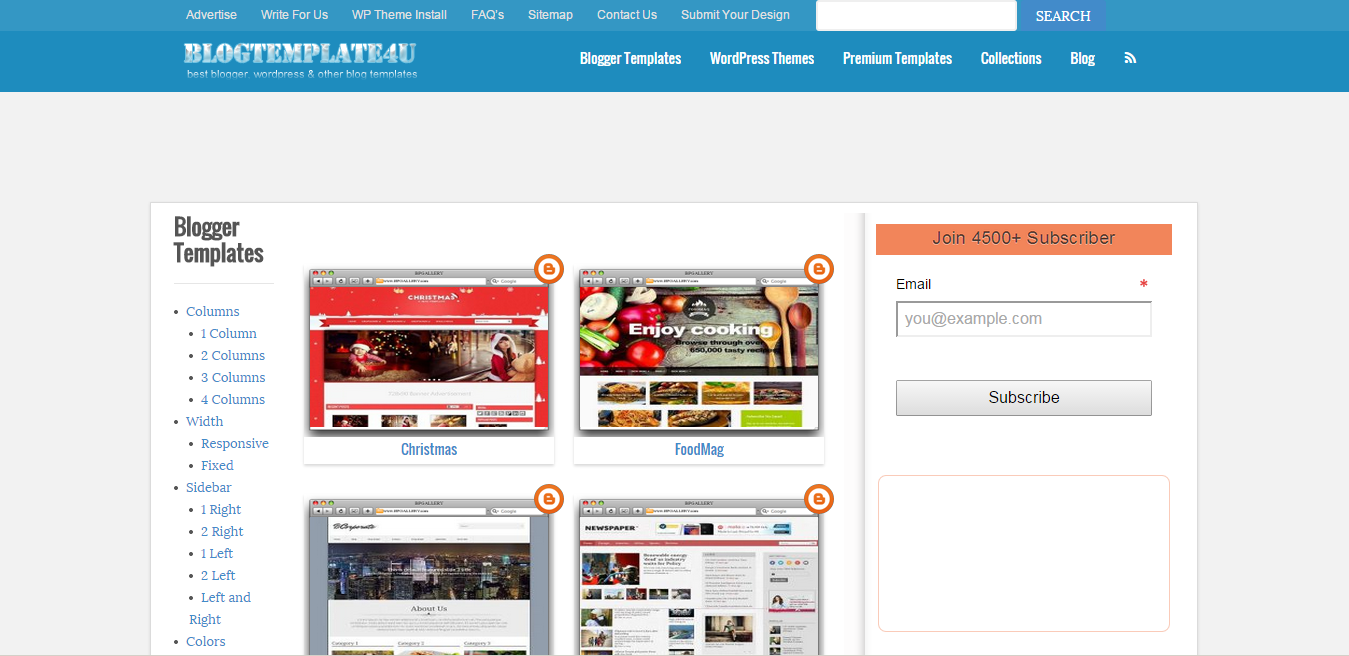The width and height of the screenshot is (1349, 656).
Task: Click the Join 4500+ Subscriber banner
Action: pos(1024,238)
